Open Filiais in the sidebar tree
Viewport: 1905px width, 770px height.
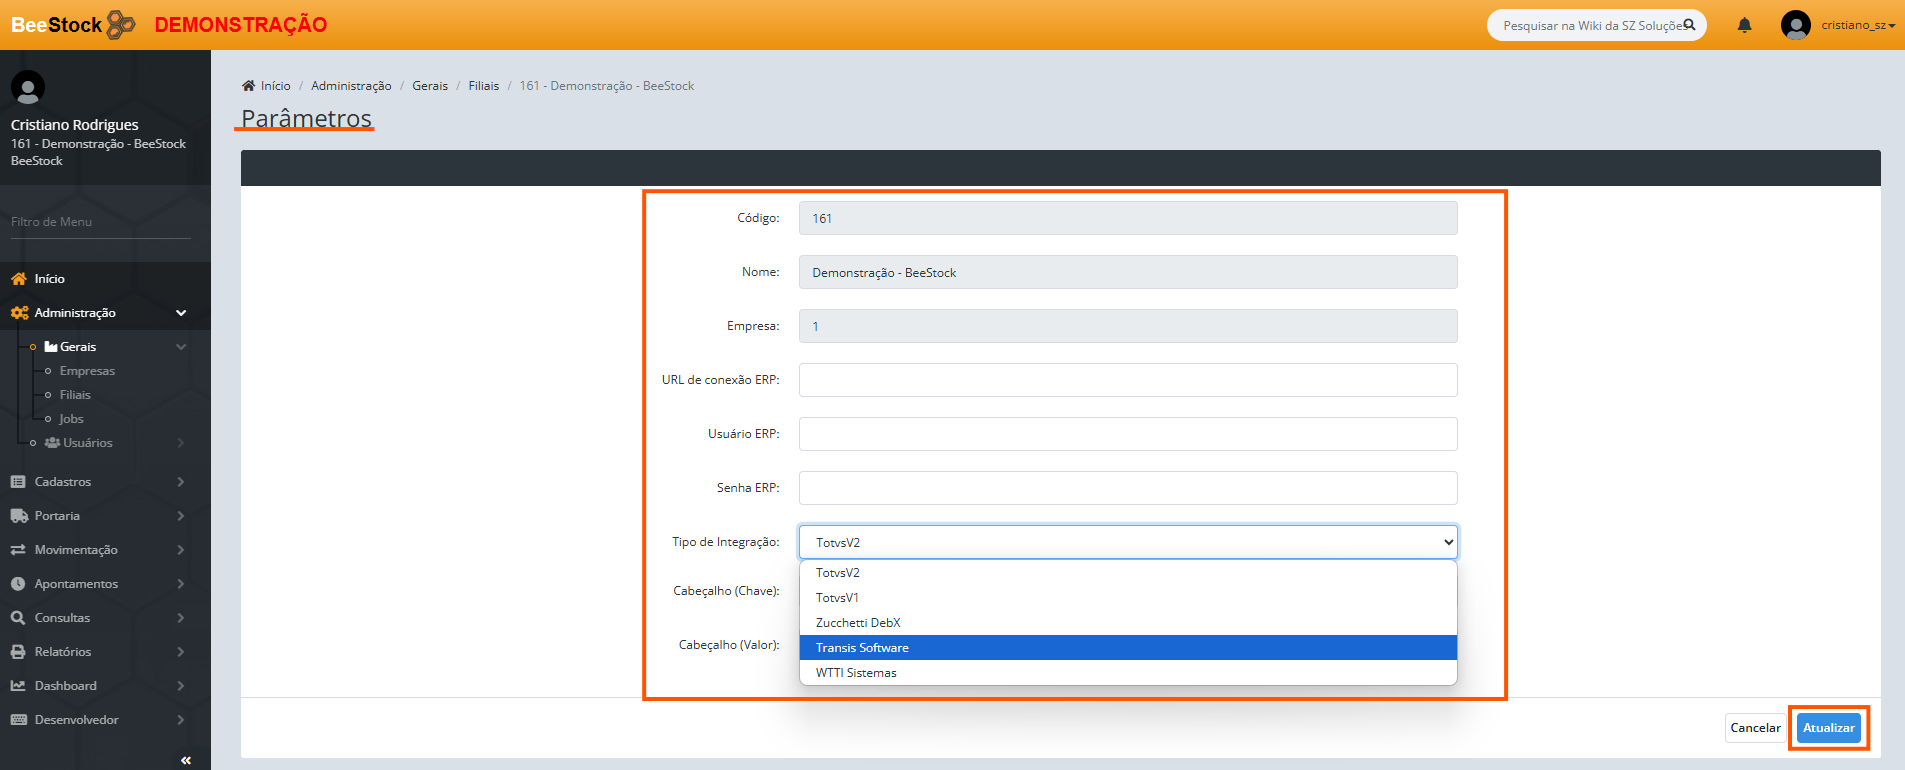click(x=75, y=395)
